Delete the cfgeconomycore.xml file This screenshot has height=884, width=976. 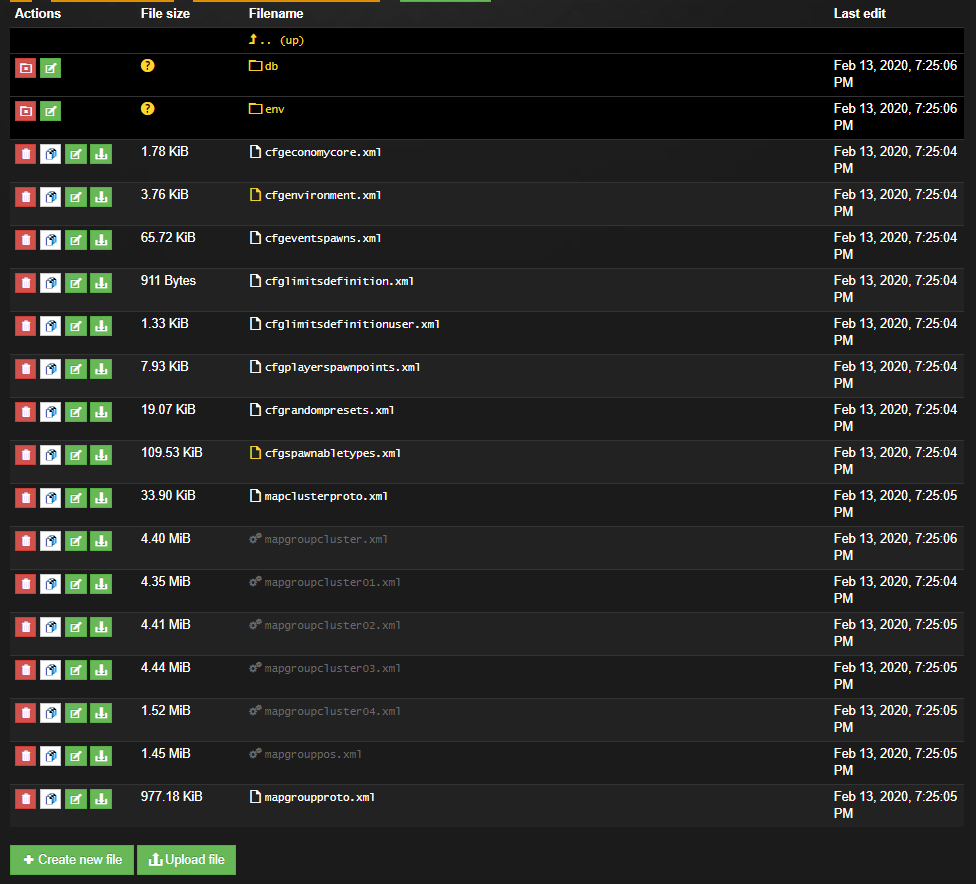pyautogui.click(x=25, y=154)
